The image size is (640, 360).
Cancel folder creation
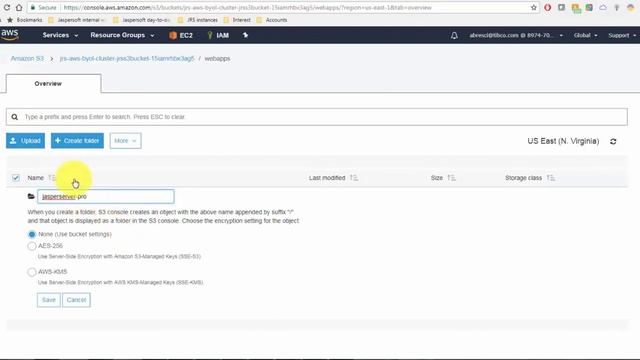76,300
